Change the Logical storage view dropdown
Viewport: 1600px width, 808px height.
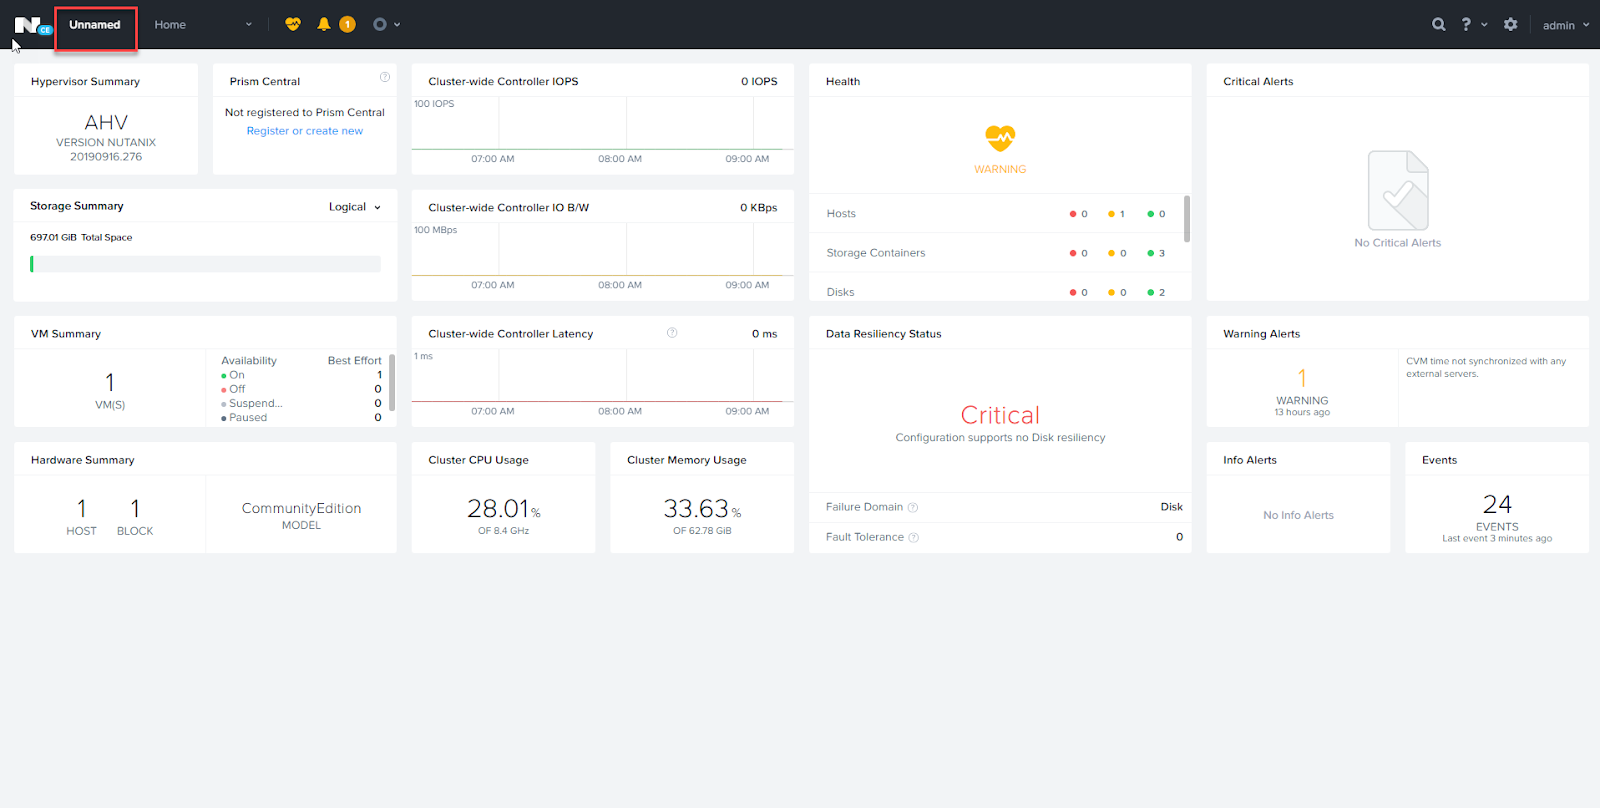[x=355, y=207]
